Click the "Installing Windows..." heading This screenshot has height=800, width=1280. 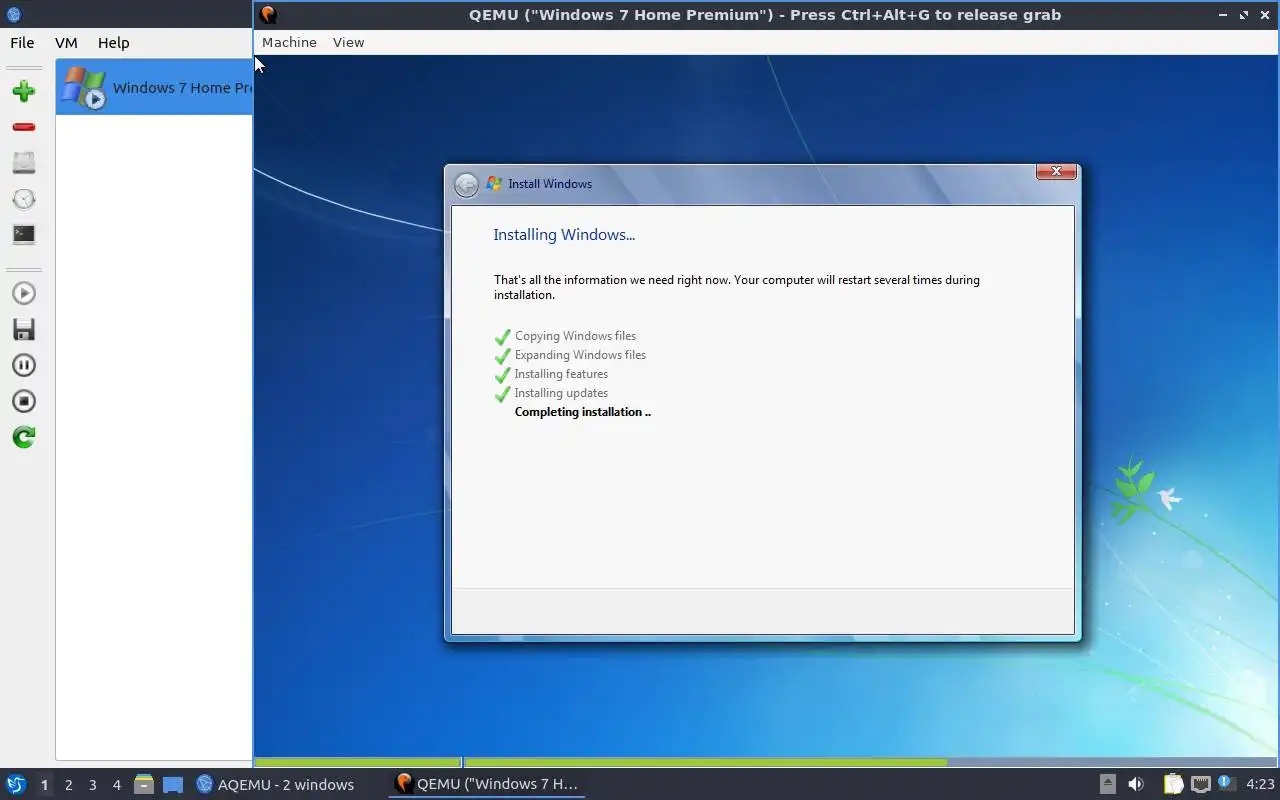click(x=564, y=235)
